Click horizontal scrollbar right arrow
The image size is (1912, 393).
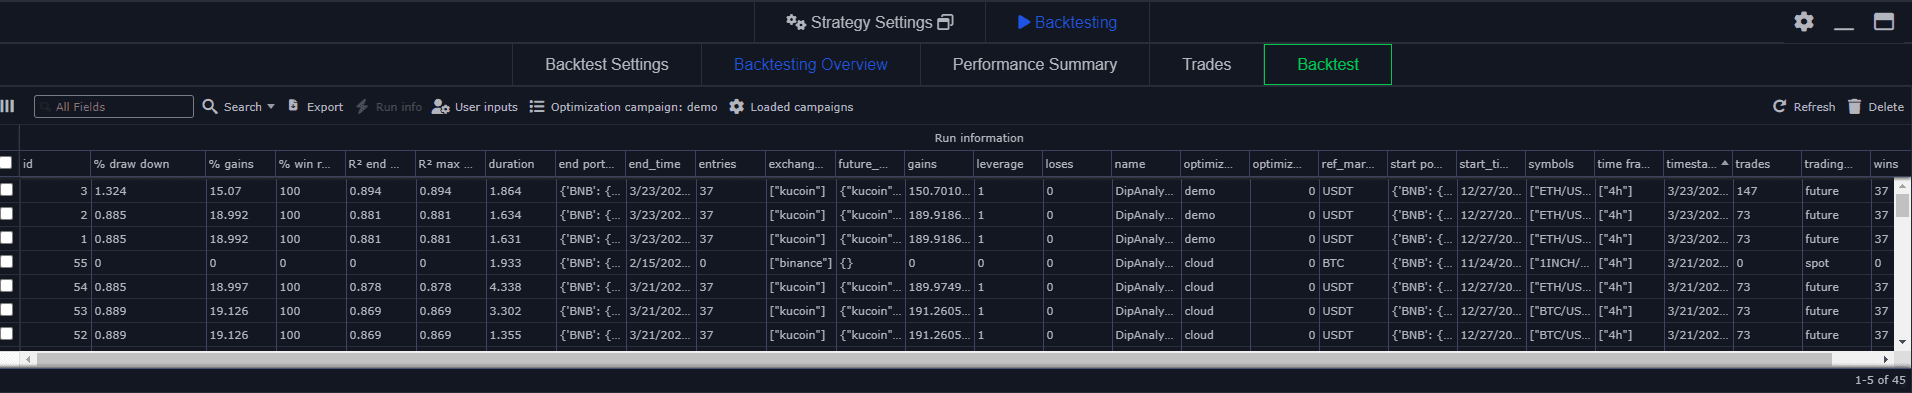tap(1886, 359)
